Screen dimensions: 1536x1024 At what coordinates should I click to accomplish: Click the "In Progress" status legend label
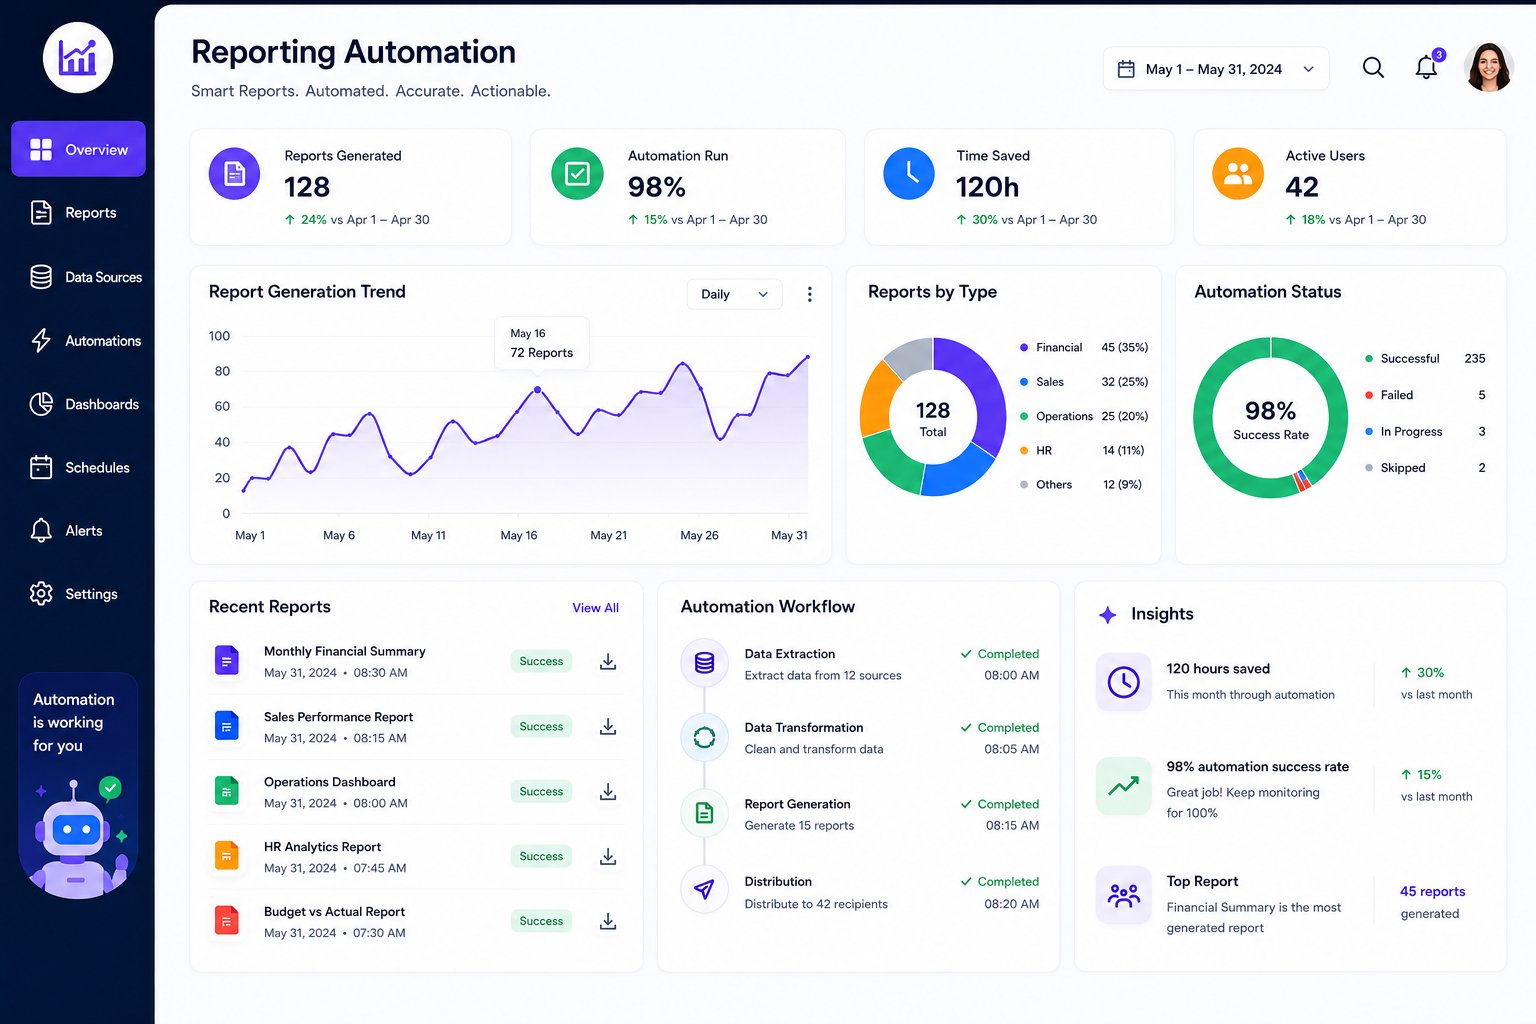click(x=1411, y=432)
